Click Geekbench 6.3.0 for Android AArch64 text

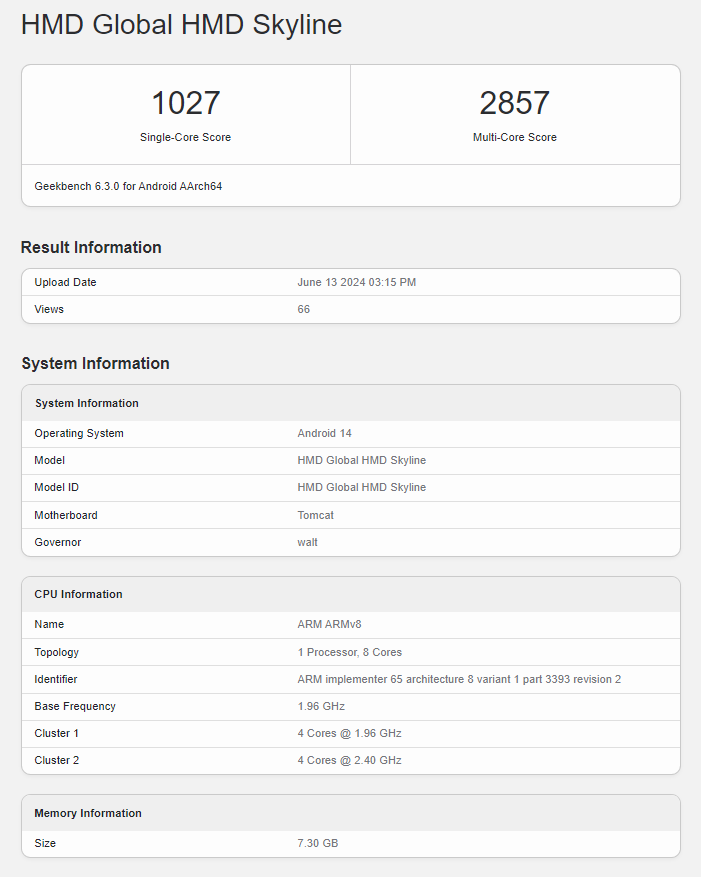pyautogui.click(x=128, y=186)
